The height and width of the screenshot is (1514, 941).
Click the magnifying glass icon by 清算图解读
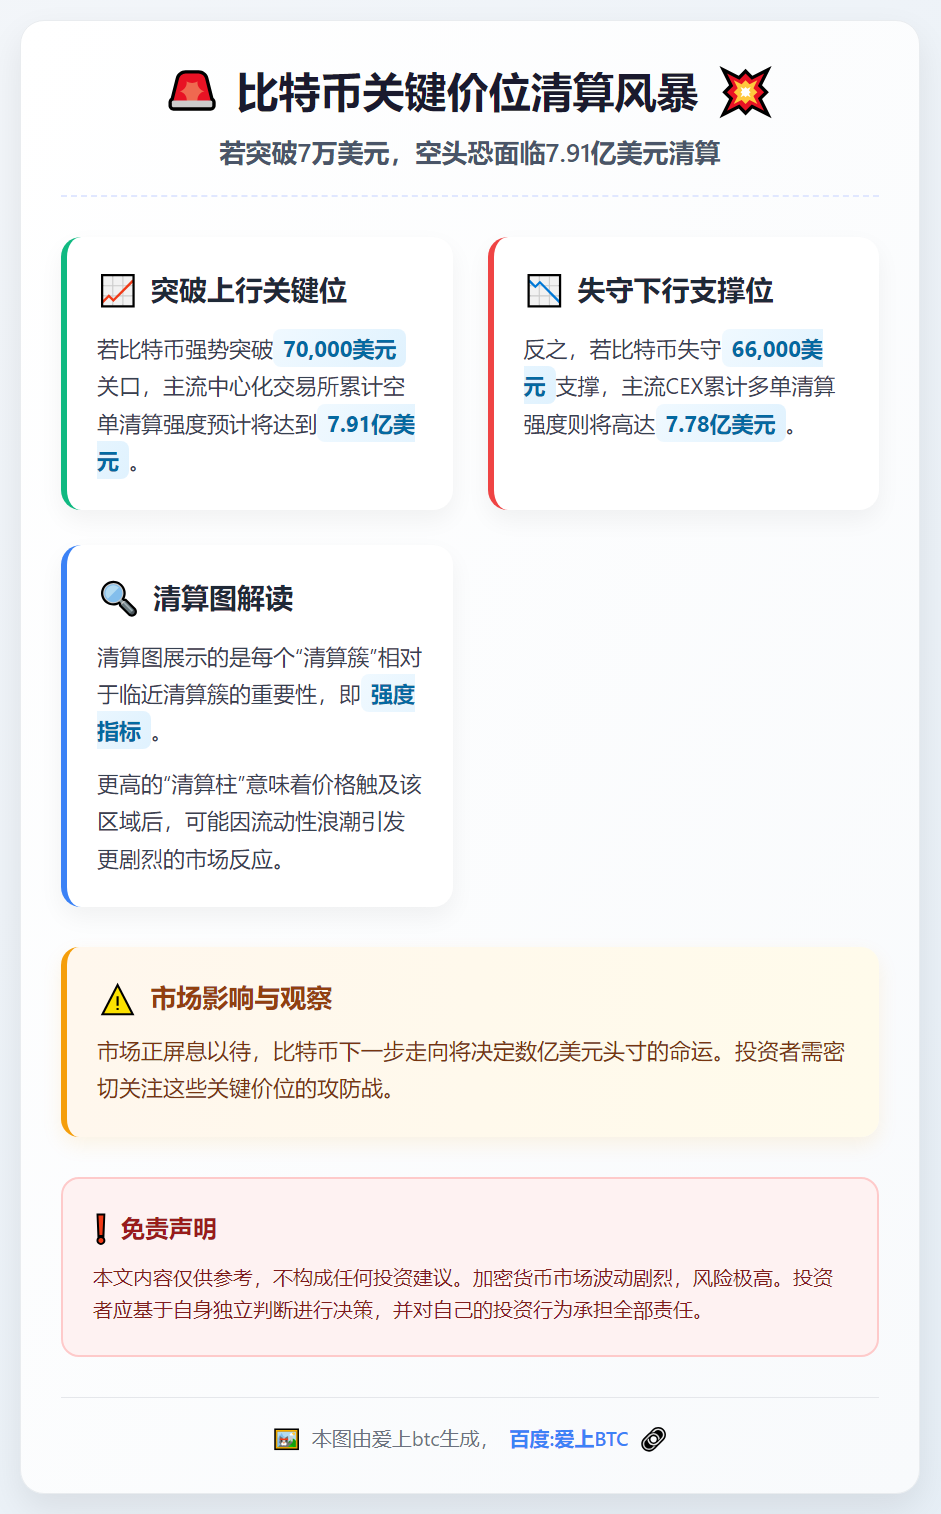pyautogui.click(x=119, y=598)
